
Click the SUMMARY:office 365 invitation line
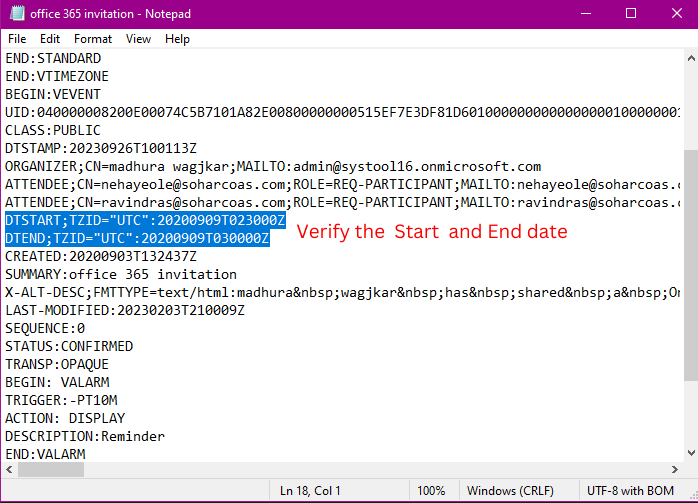pyautogui.click(x=121, y=274)
